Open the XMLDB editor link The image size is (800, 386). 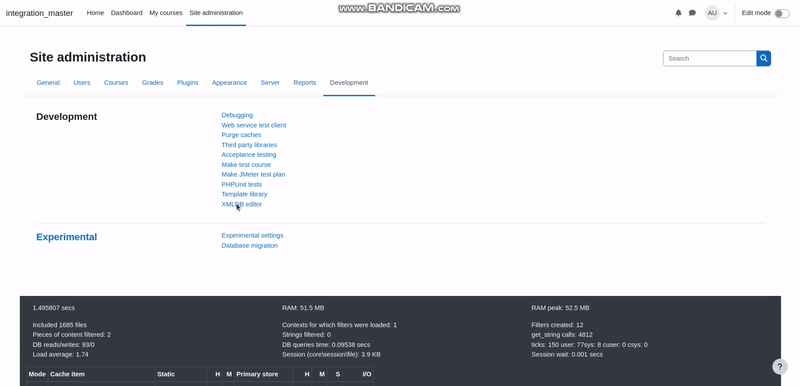tap(241, 204)
